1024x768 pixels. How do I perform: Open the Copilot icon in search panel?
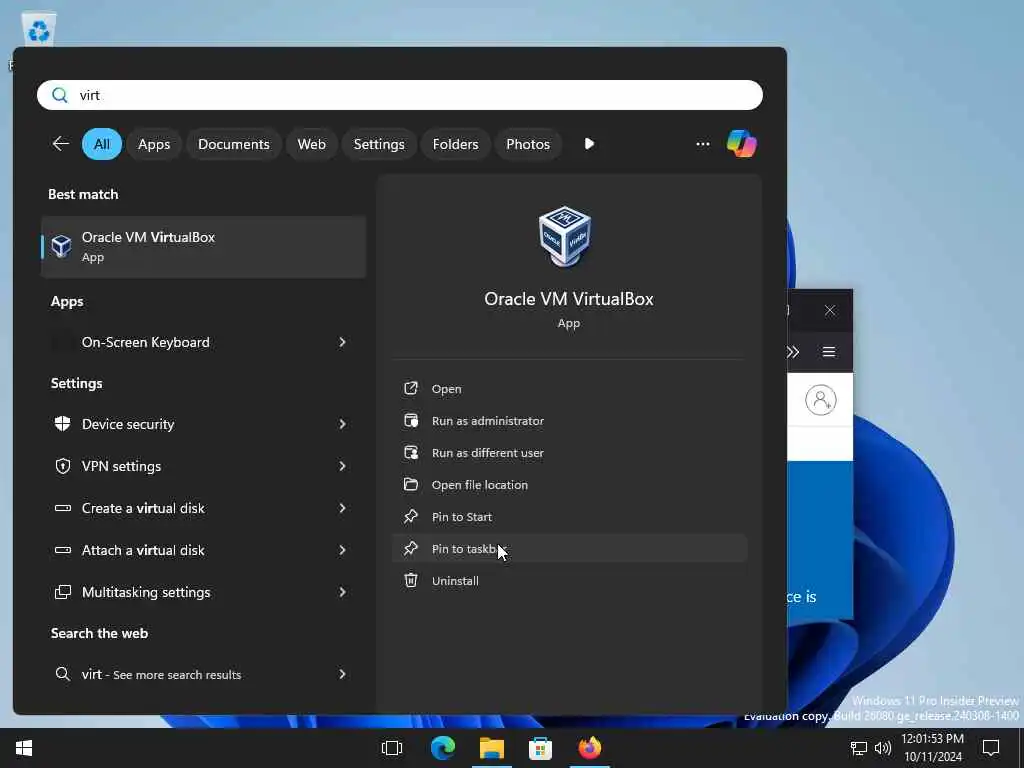tap(741, 144)
